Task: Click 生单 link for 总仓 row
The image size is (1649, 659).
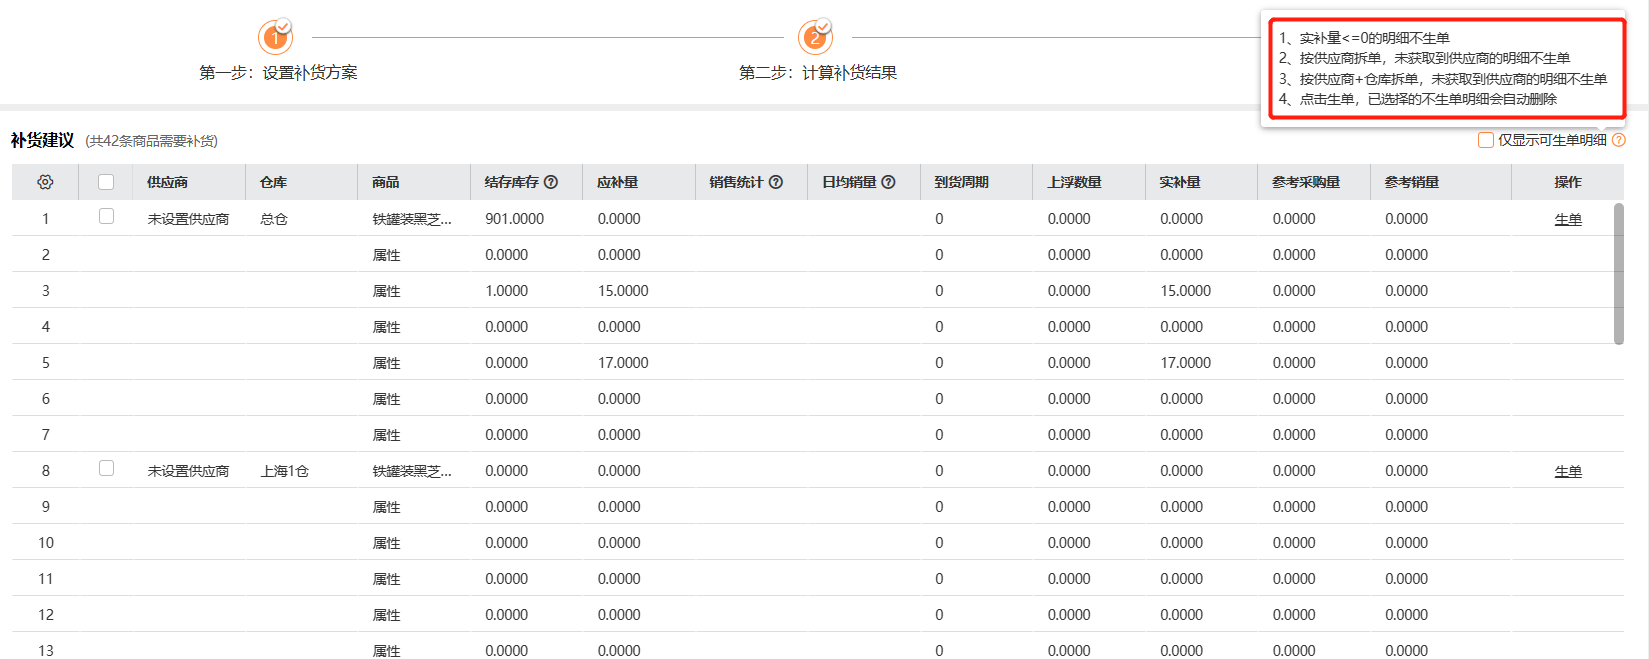Action: (x=1568, y=220)
